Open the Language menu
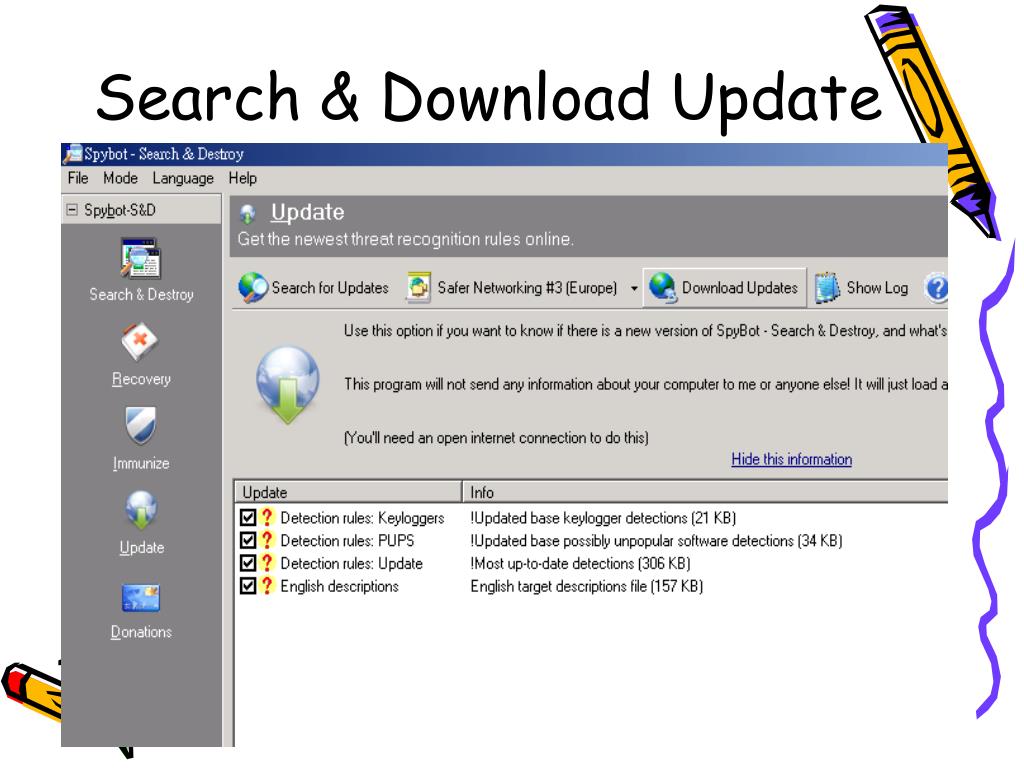Screen dimensions: 1024x768 pyautogui.click(x=183, y=178)
